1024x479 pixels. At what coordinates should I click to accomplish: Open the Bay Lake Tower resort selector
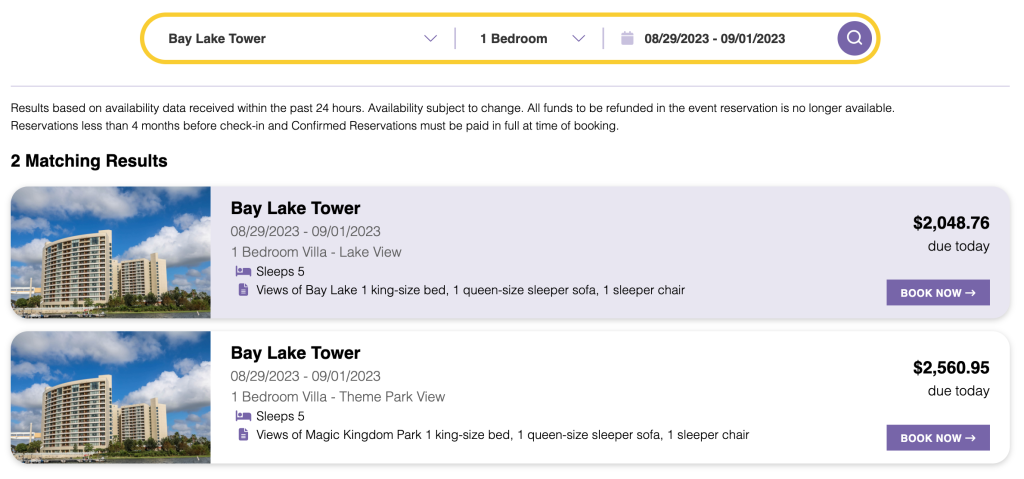click(302, 39)
